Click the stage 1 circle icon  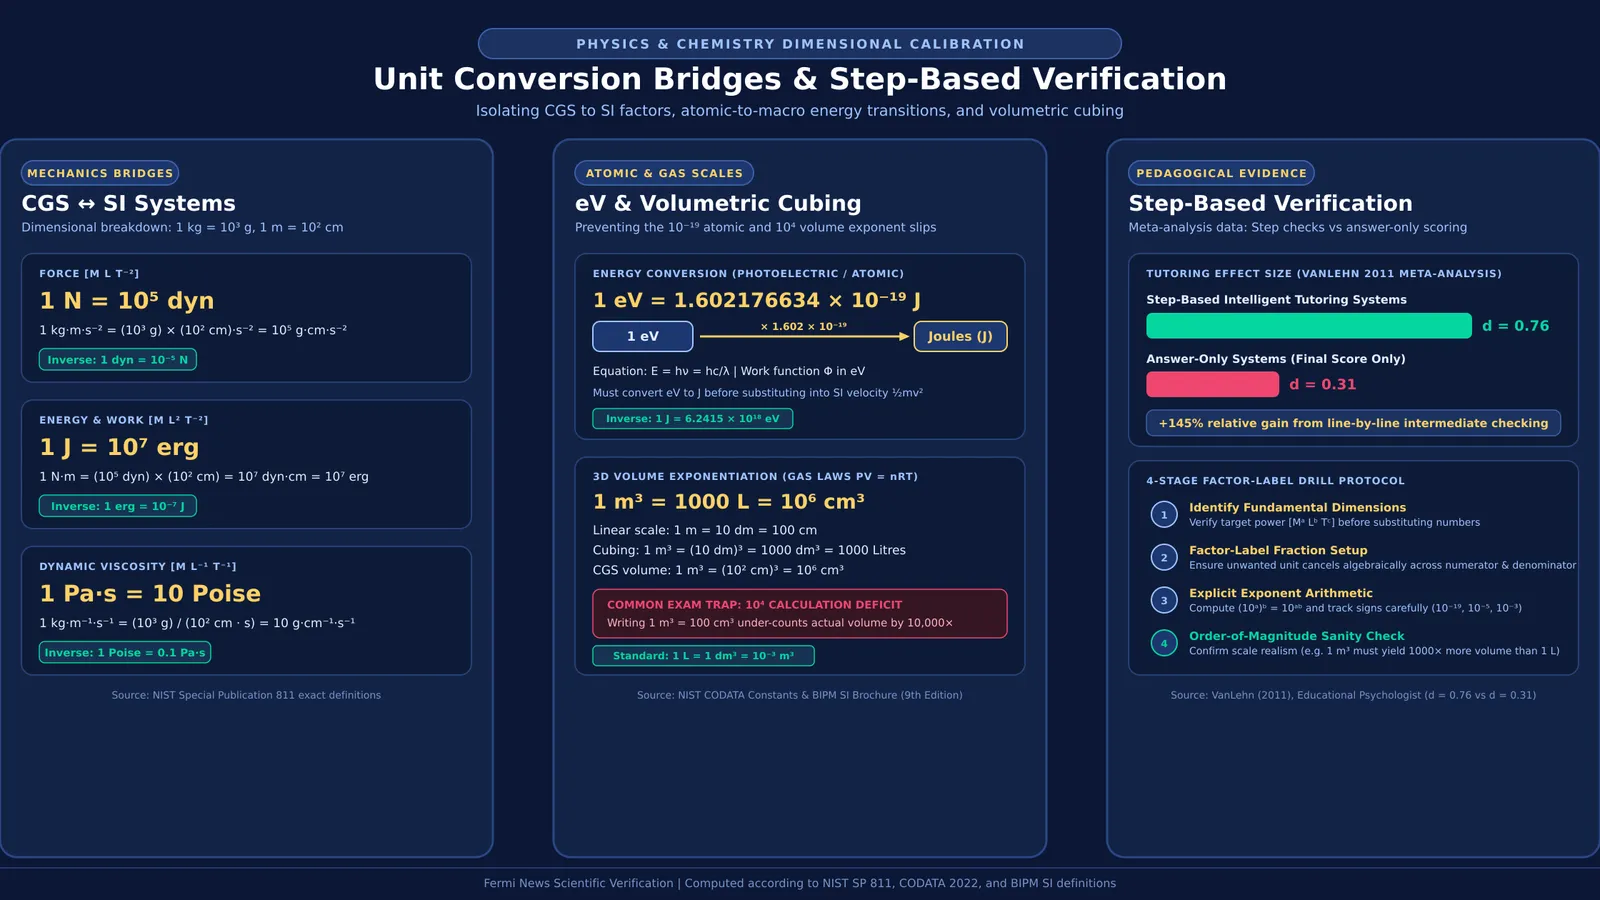[1164, 515]
